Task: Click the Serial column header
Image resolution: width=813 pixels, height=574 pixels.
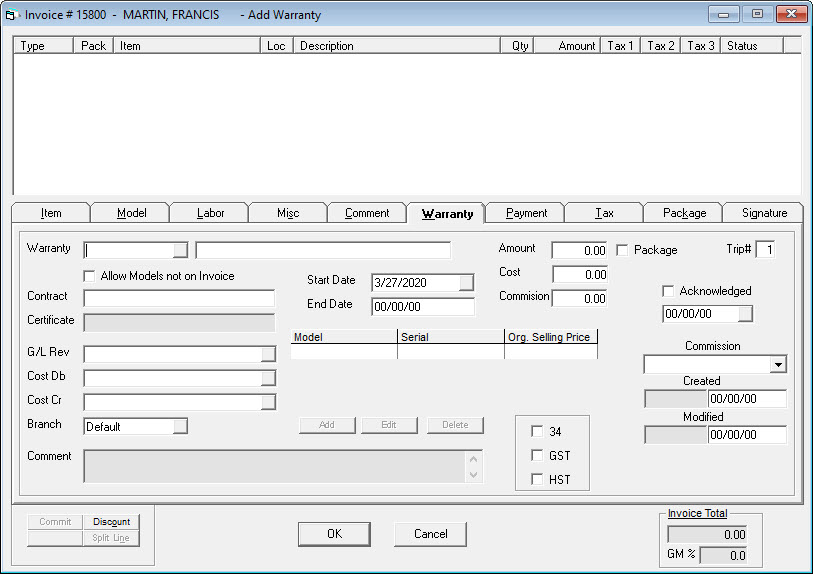Action: tap(451, 337)
